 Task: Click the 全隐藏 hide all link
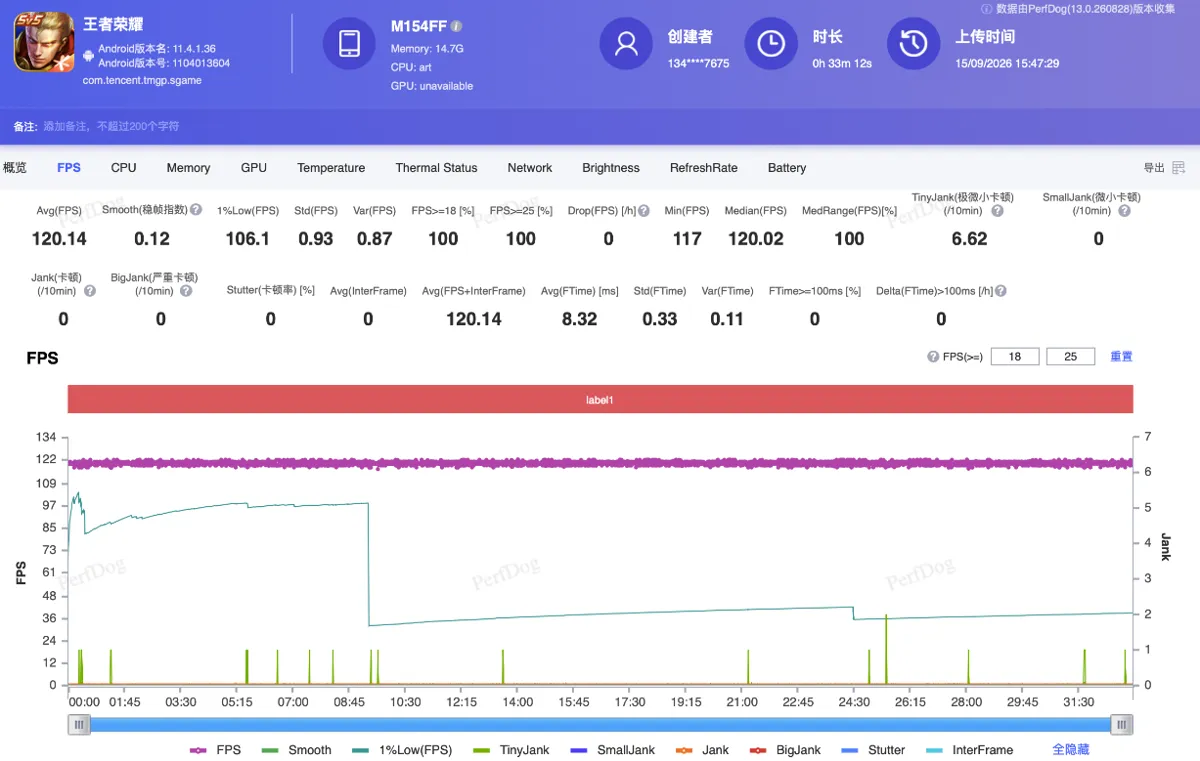point(1070,749)
